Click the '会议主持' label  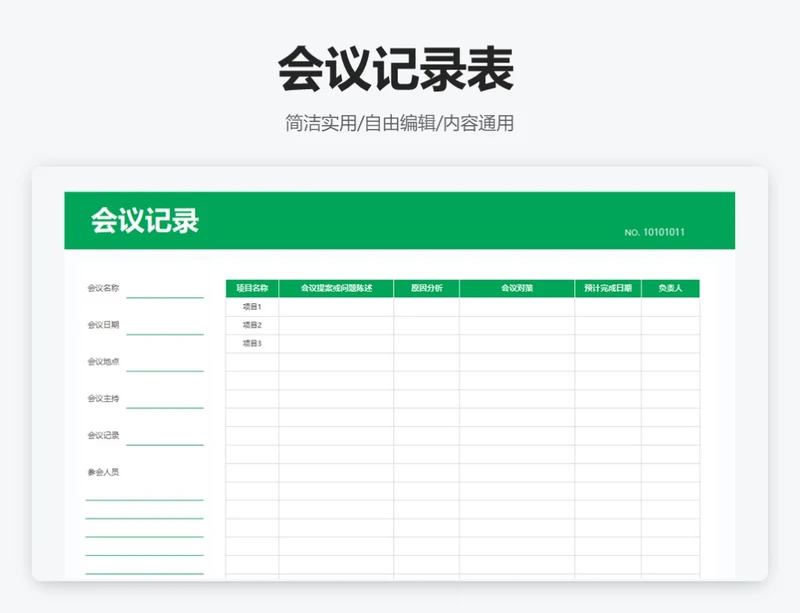(x=103, y=398)
